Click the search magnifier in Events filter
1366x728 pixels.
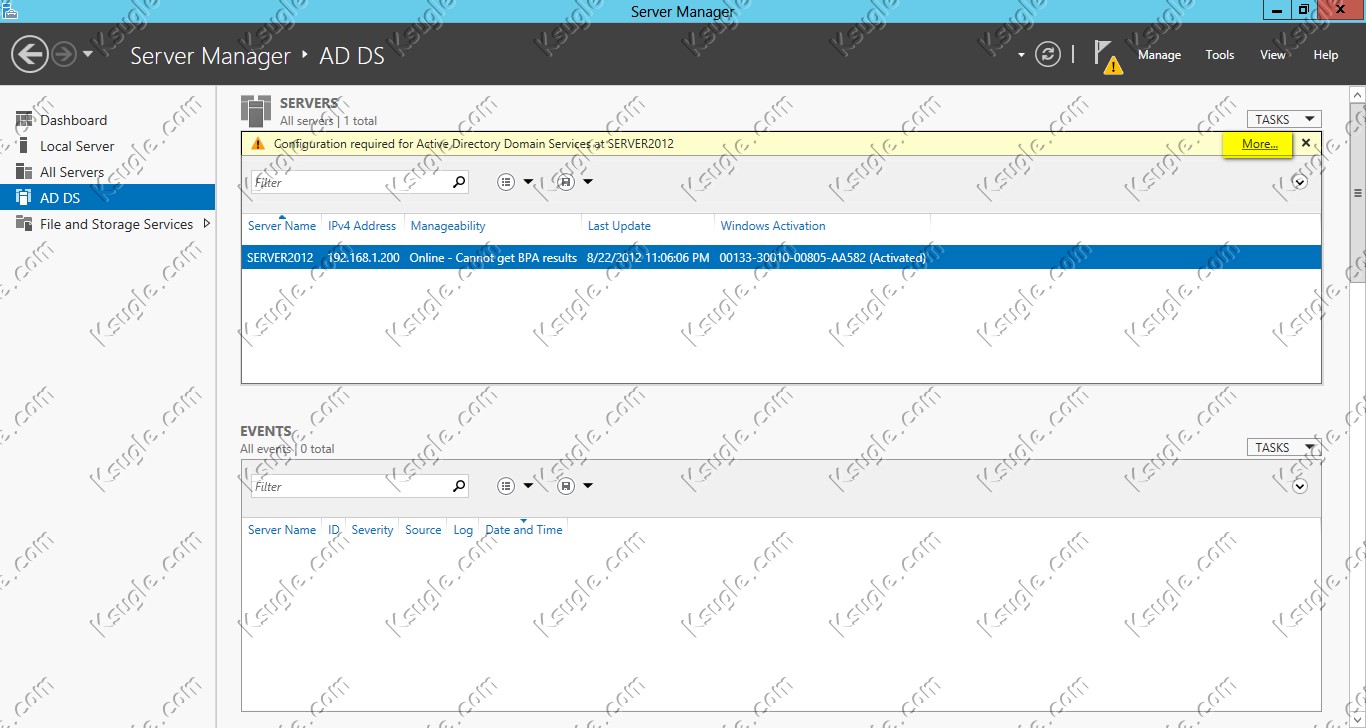(x=459, y=486)
